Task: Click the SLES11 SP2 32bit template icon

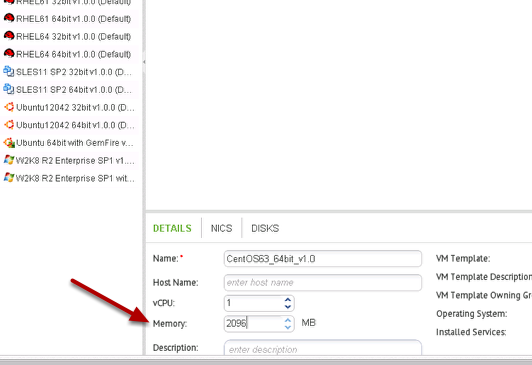Action: tap(9, 71)
